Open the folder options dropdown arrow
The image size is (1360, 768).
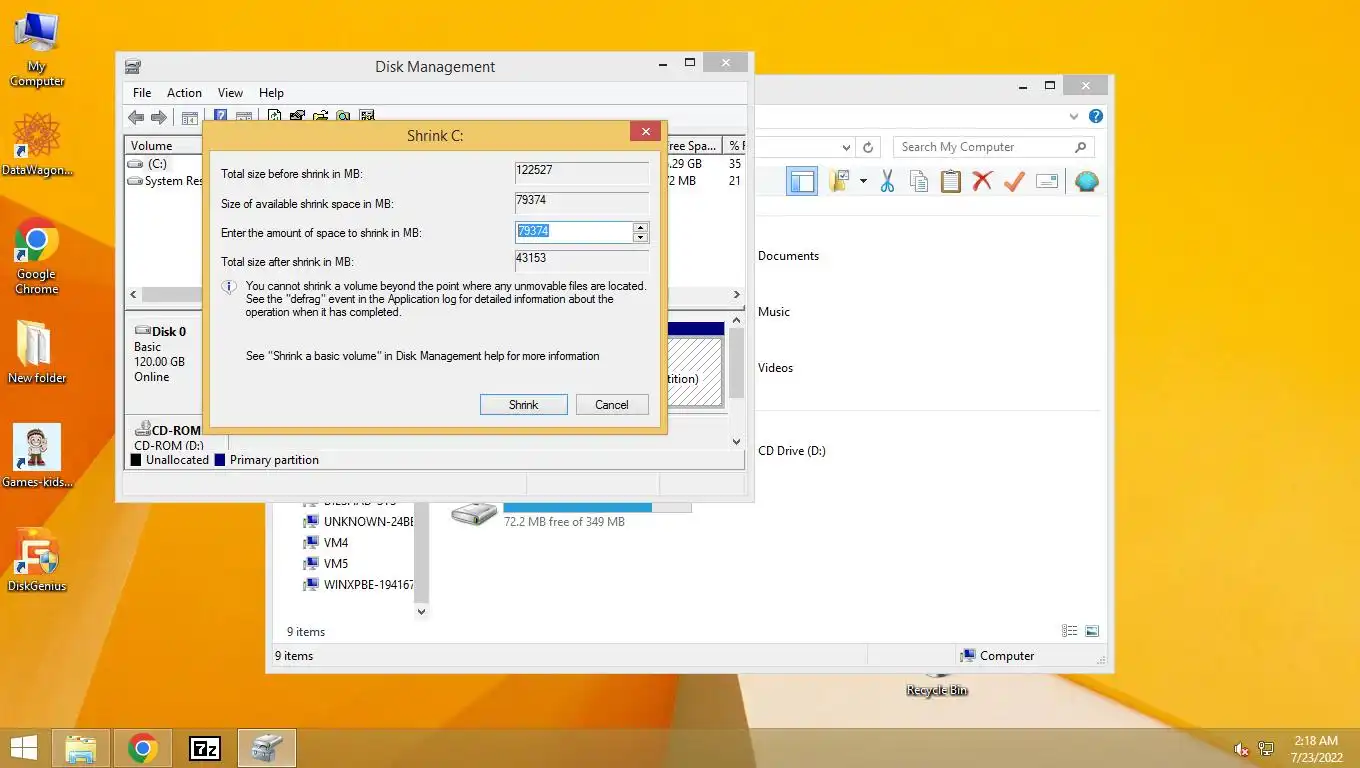coord(863,182)
